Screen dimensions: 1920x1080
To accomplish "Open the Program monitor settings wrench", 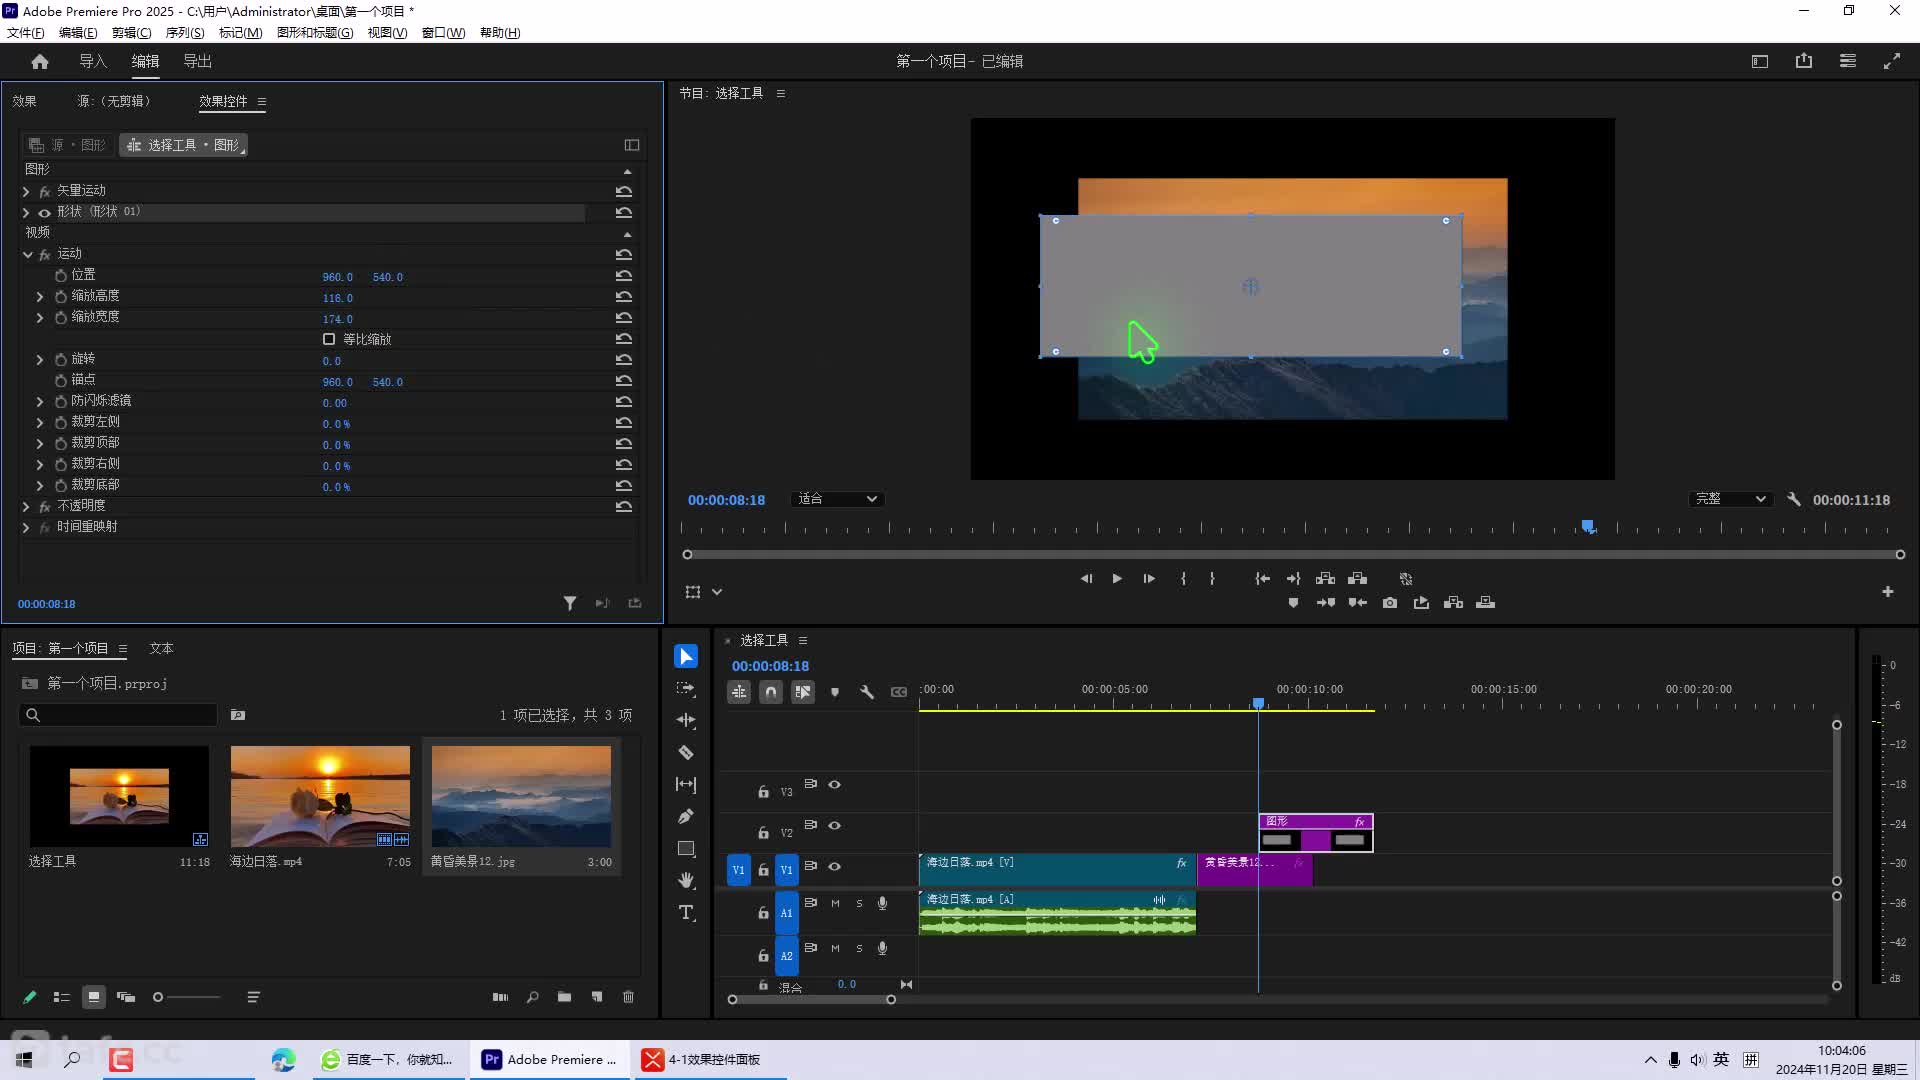I will coord(1794,499).
